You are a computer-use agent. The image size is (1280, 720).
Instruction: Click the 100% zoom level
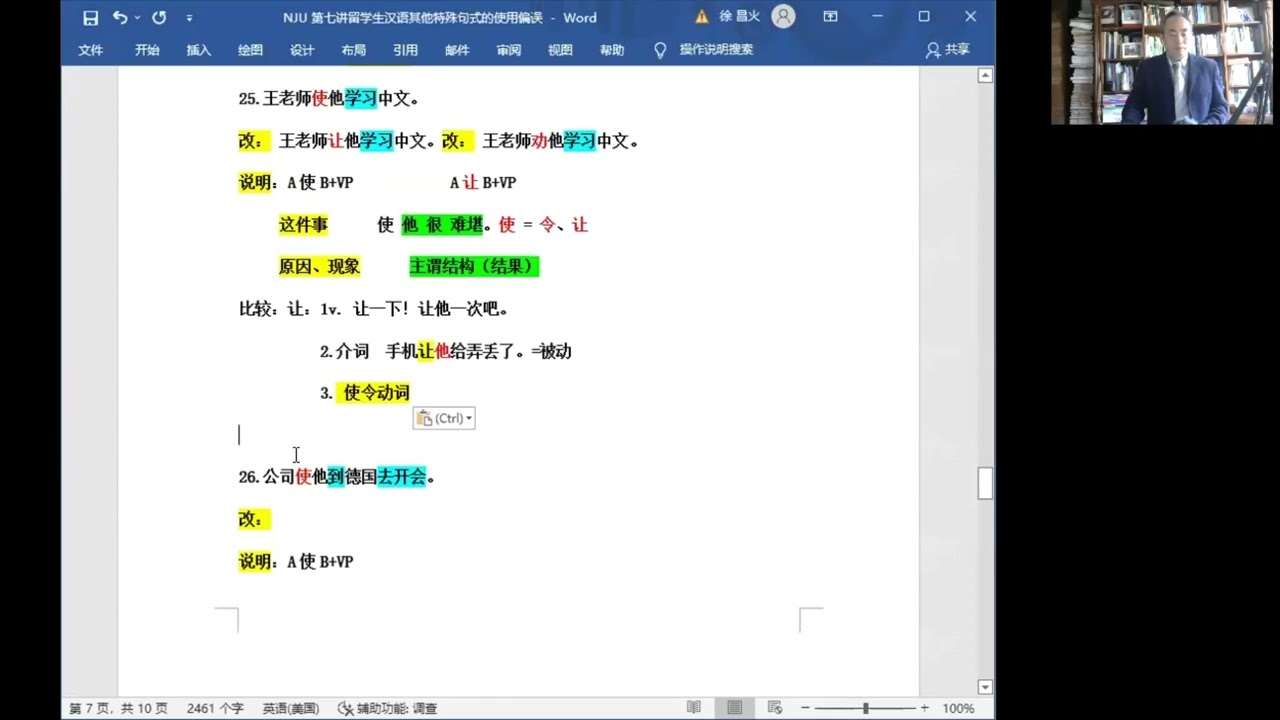(x=958, y=708)
